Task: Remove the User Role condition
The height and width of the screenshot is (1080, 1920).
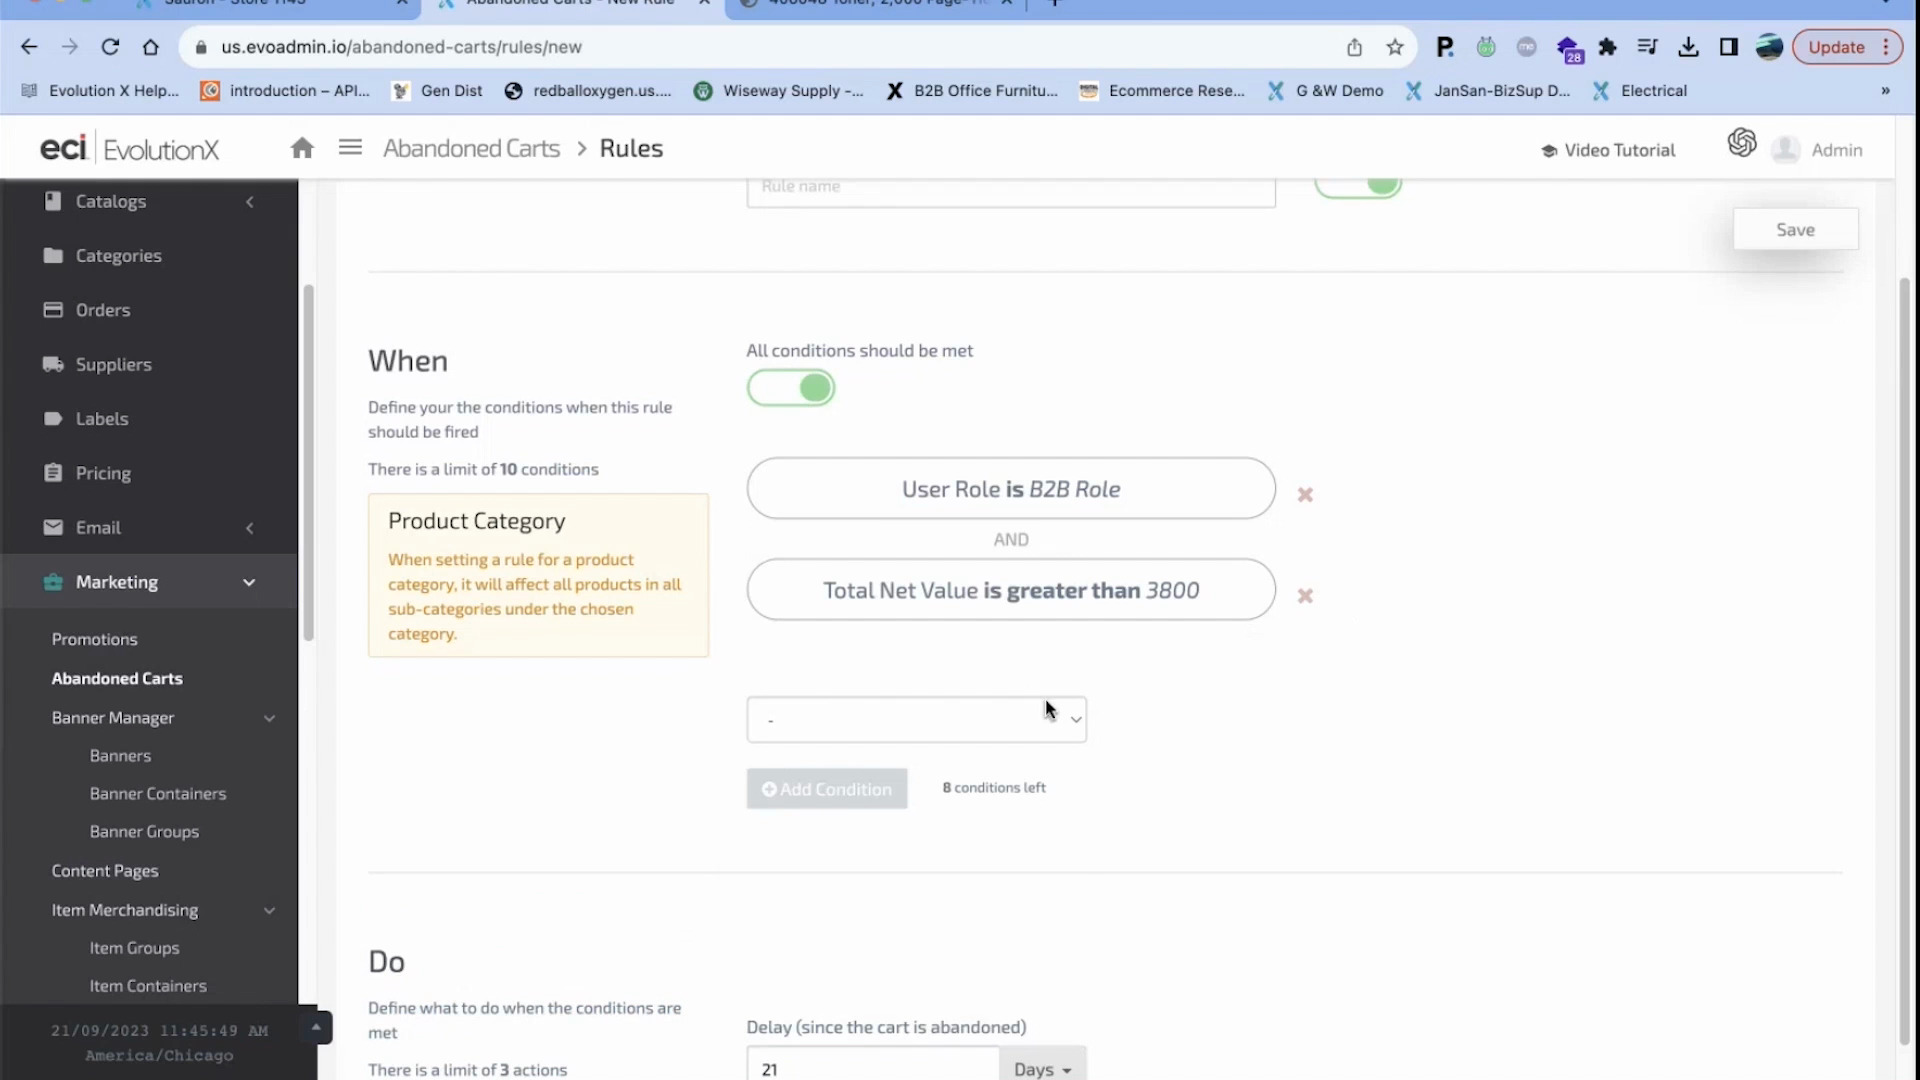Action: (1305, 495)
